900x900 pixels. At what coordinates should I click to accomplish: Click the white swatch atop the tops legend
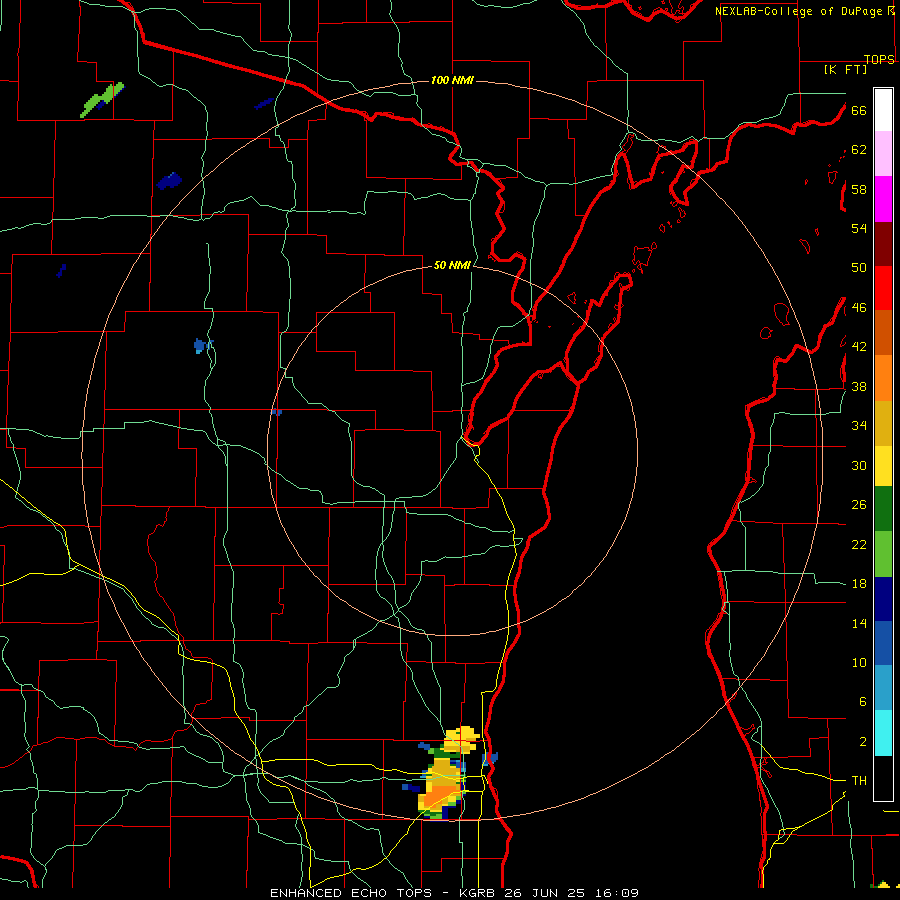(x=883, y=110)
